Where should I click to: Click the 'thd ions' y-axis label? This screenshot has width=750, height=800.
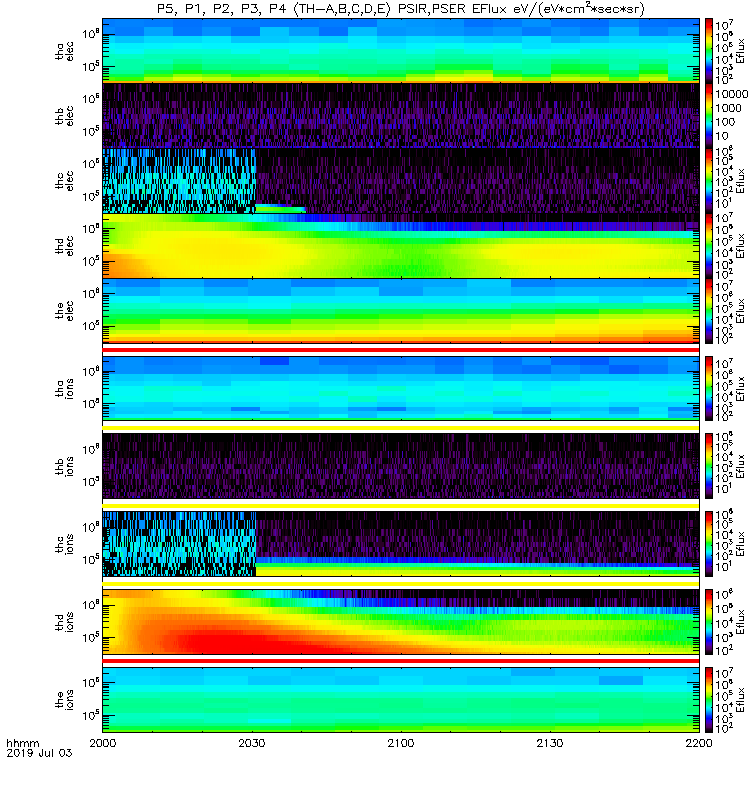click(65, 622)
